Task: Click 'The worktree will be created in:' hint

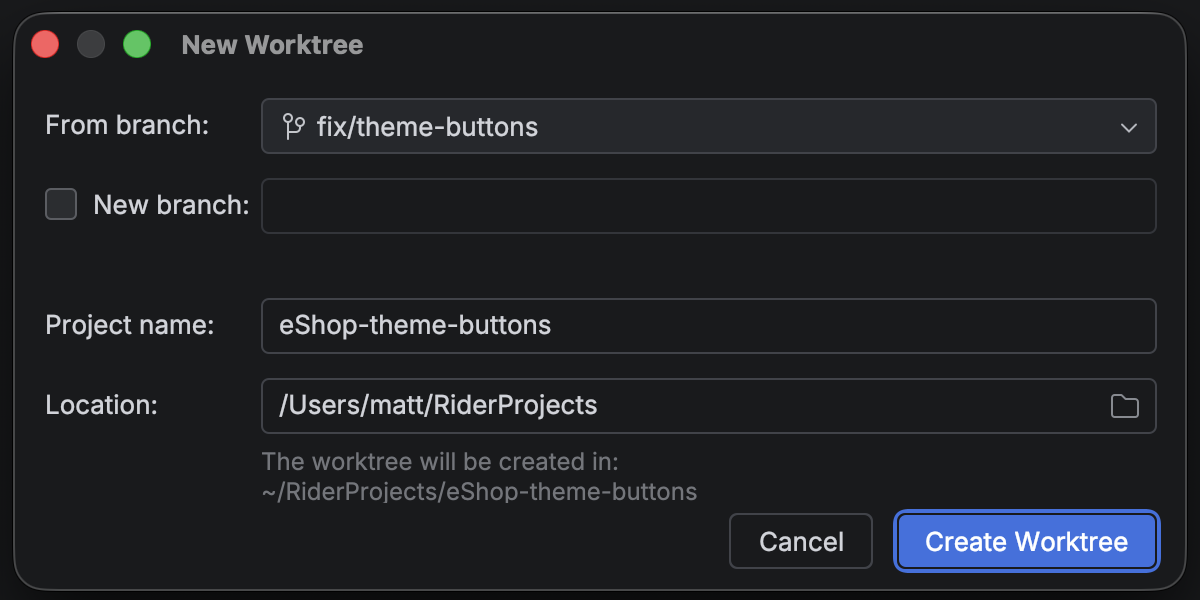Action: click(x=441, y=462)
